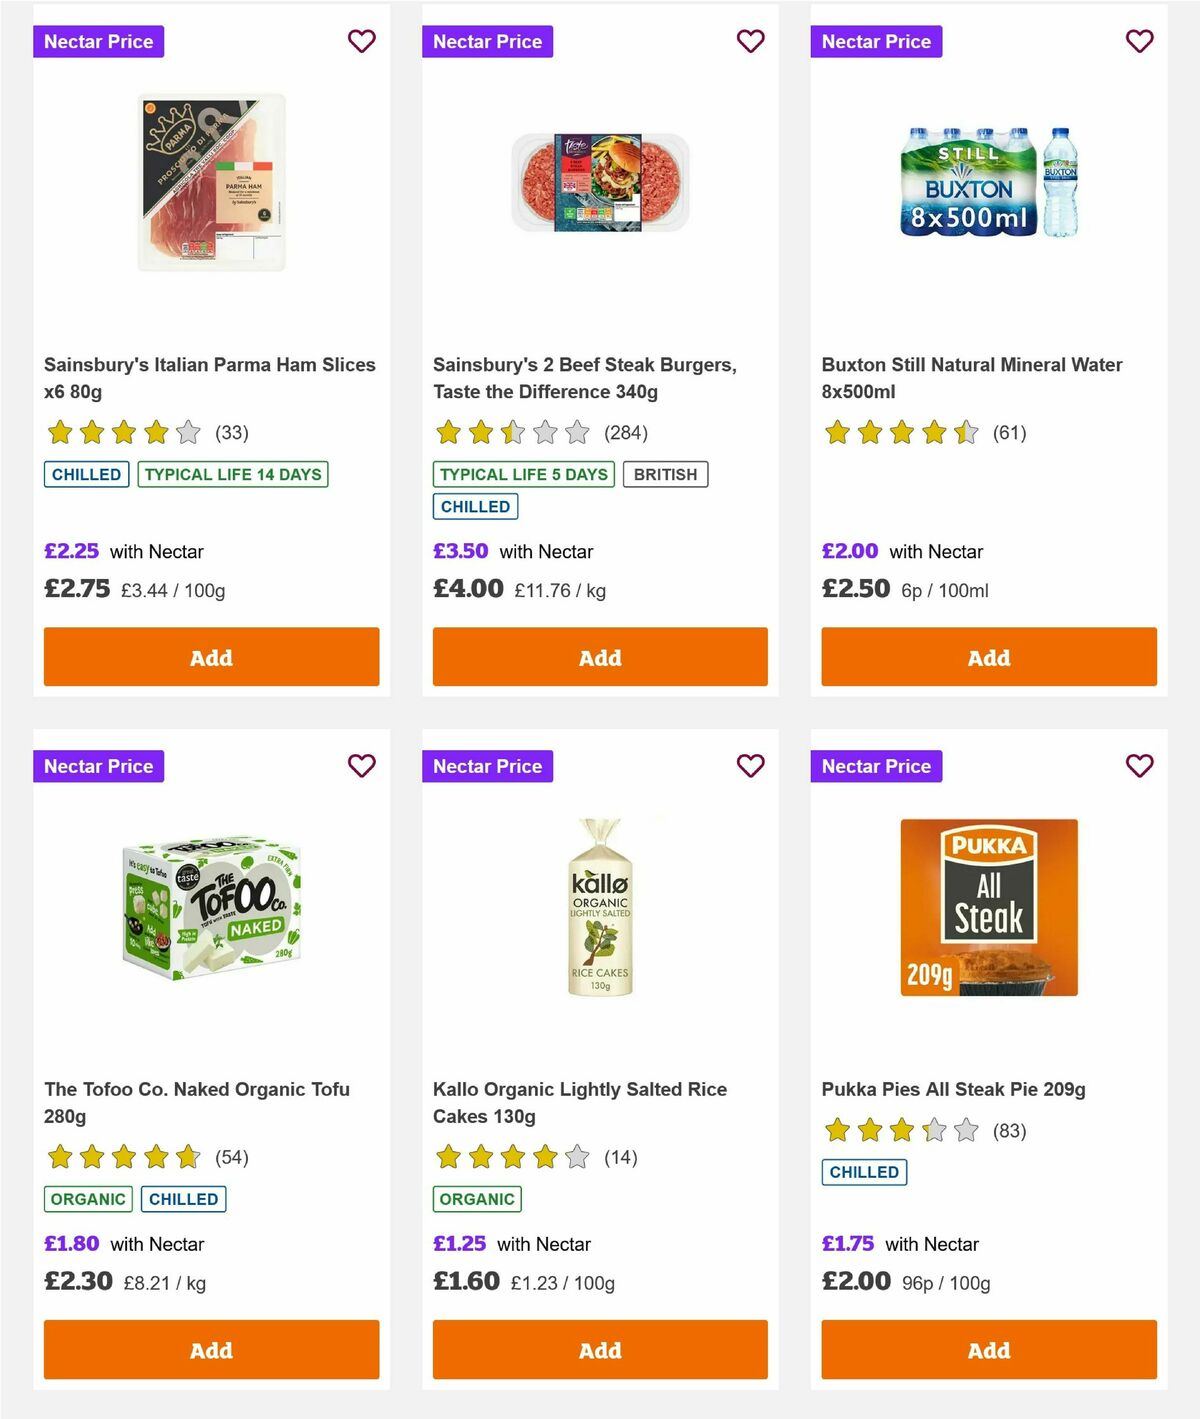The width and height of the screenshot is (1200, 1419).
Task: Click the favourite heart on Tofoo Naked Organic Tofu
Action: pos(361,766)
